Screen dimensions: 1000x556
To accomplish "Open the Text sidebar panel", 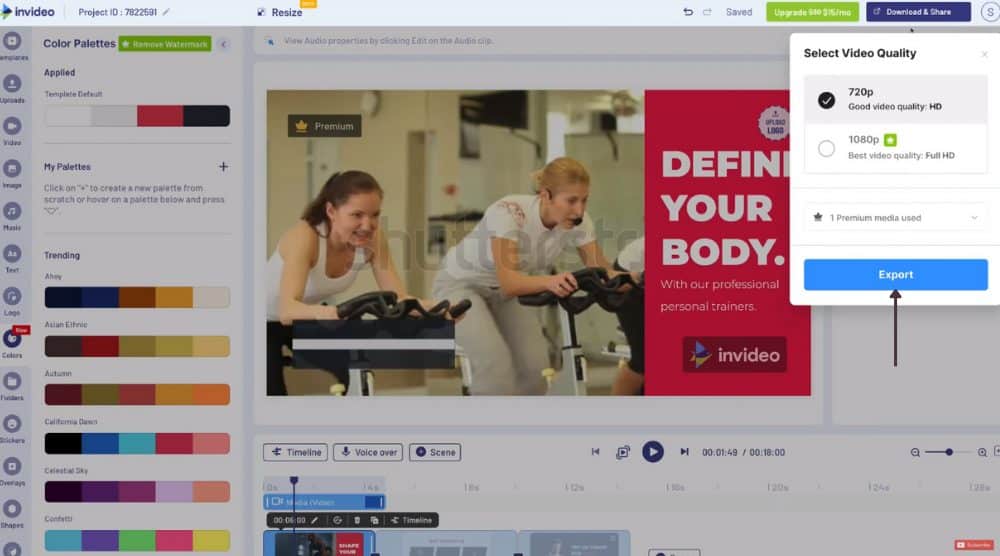I will coord(12,259).
